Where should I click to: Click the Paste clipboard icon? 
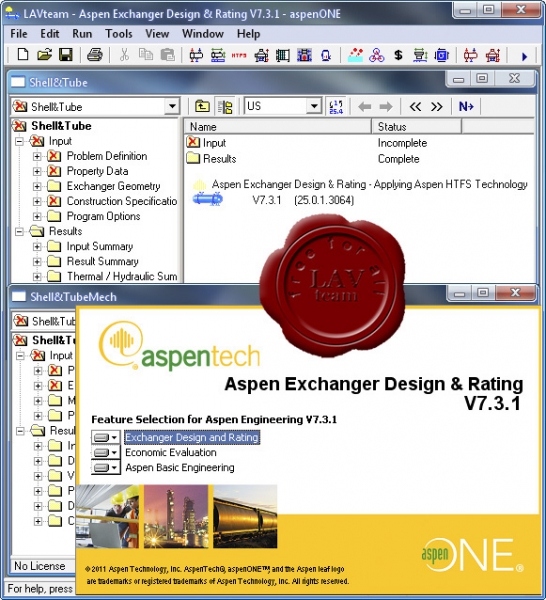click(x=168, y=55)
